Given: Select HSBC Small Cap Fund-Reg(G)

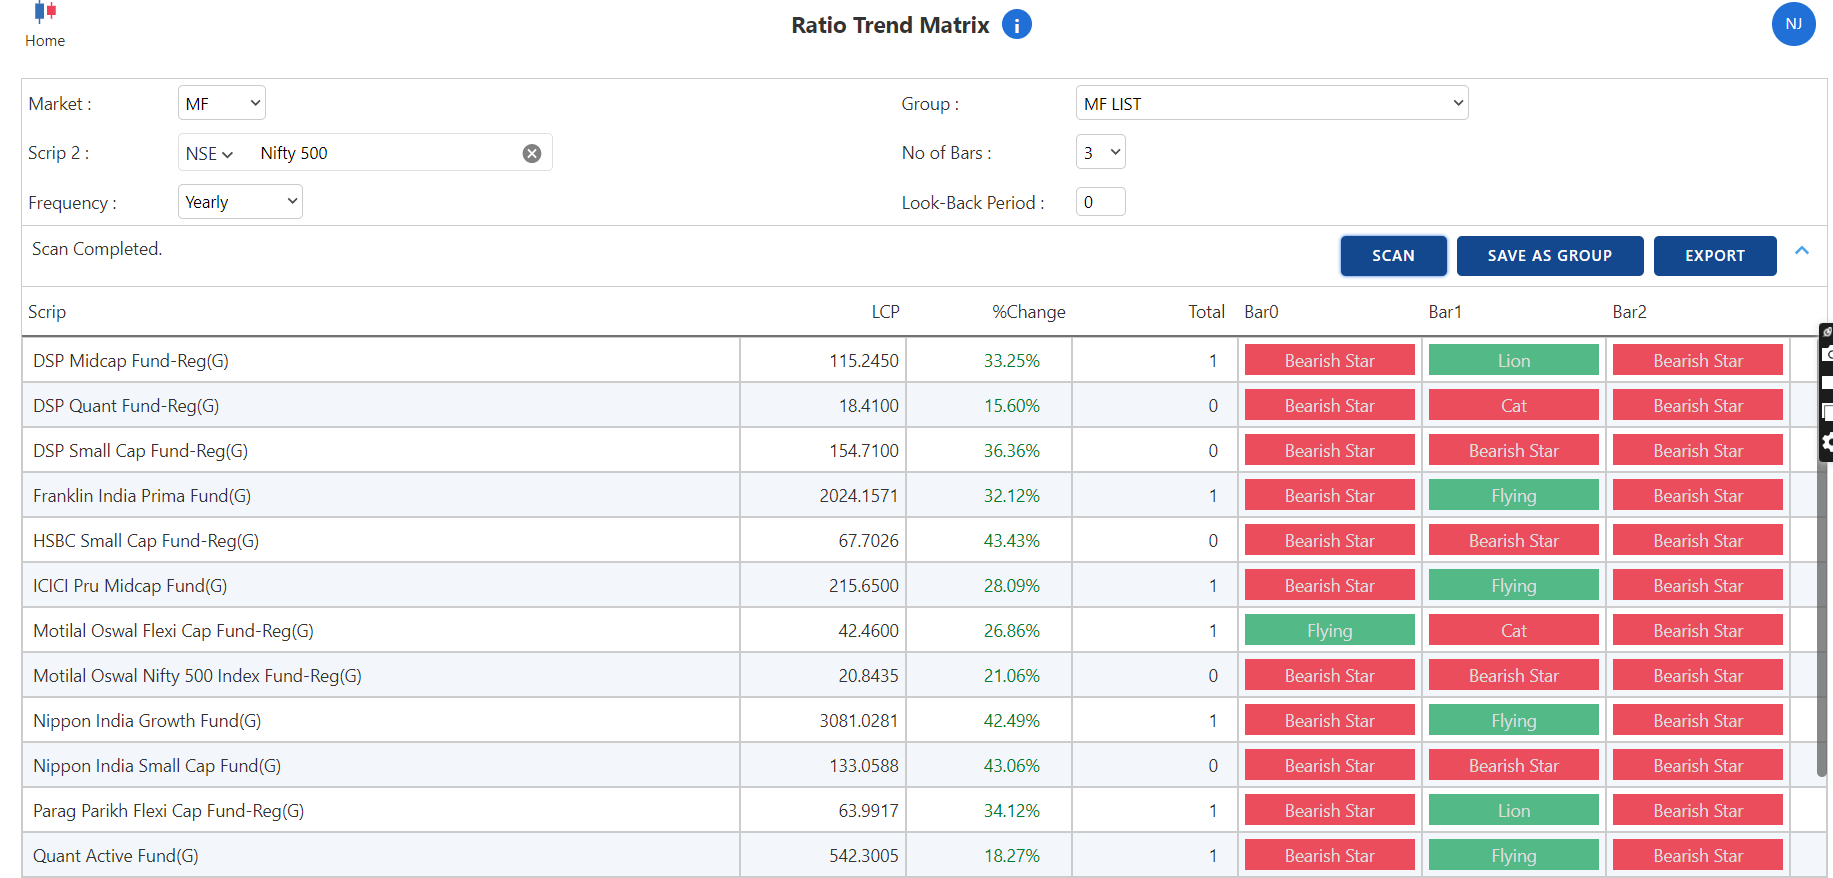Looking at the screenshot, I should point(146,541).
